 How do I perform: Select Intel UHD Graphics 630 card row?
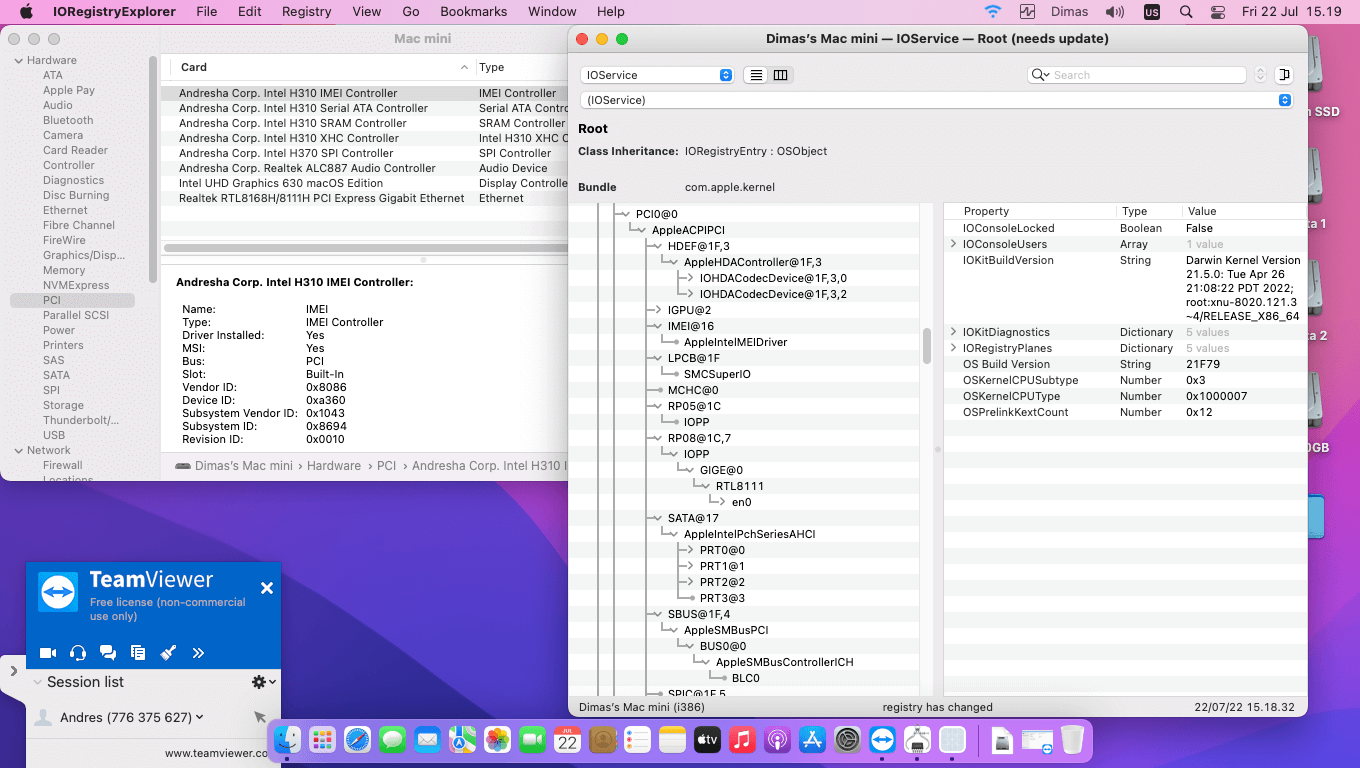tap(281, 183)
